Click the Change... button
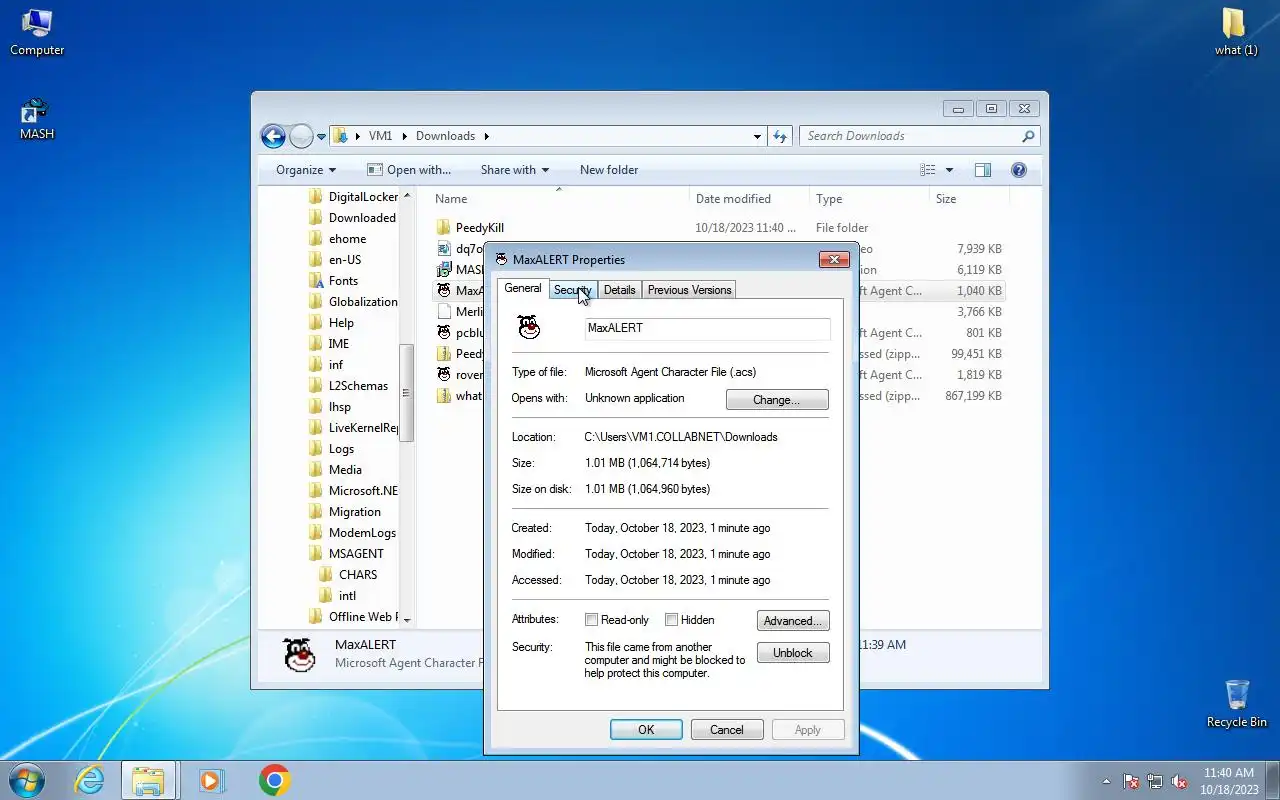This screenshot has height=800, width=1280. coord(777,399)
